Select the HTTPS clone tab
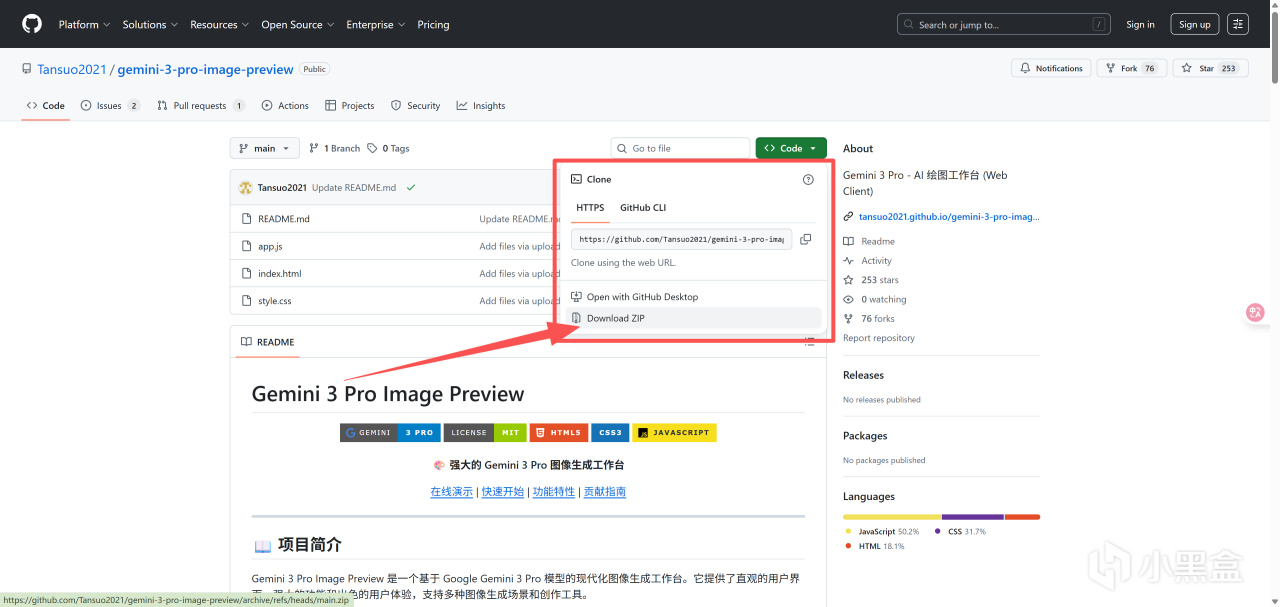The image size is (1280, 607). (590, 208)
